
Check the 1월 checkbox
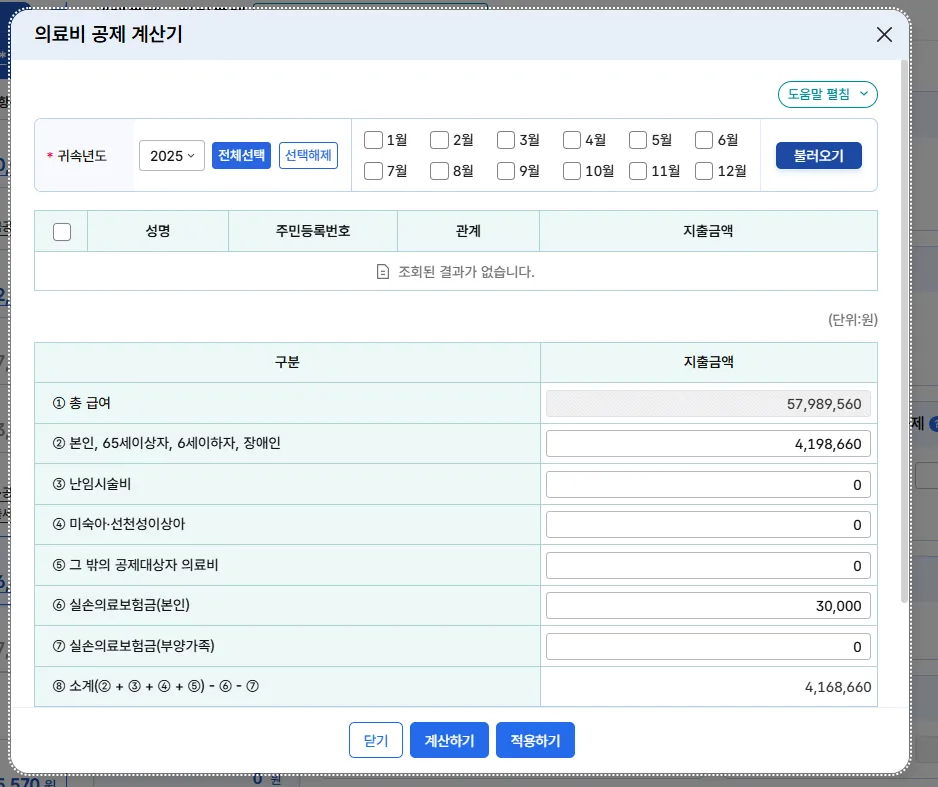pos(373,140)
